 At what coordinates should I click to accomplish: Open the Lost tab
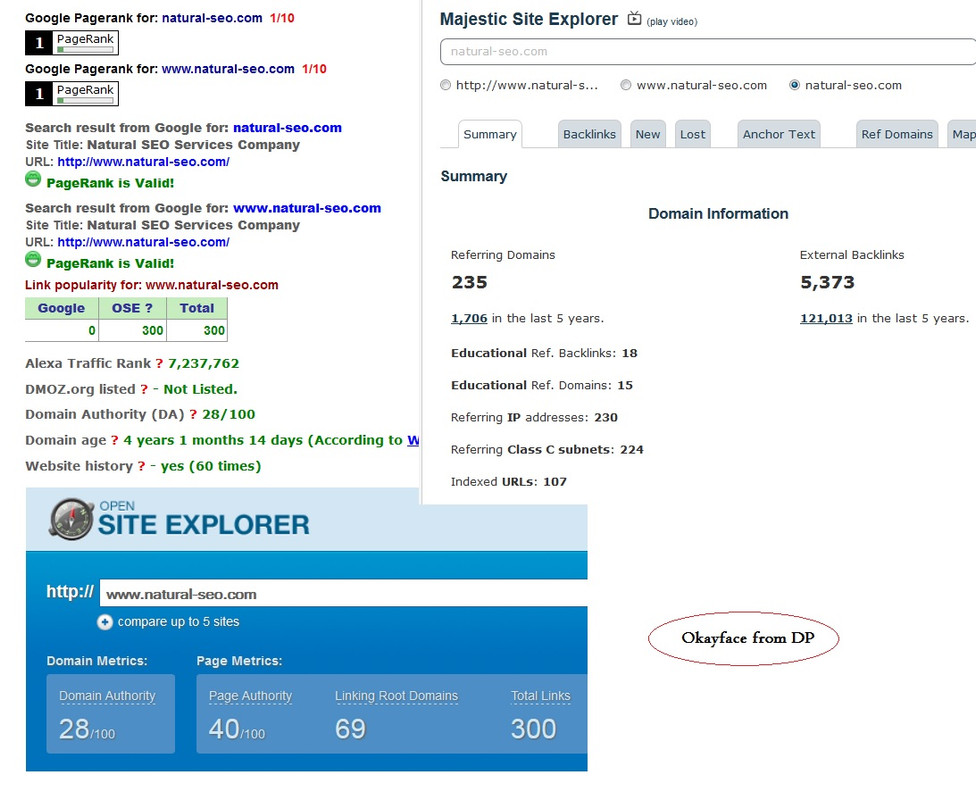693,134
